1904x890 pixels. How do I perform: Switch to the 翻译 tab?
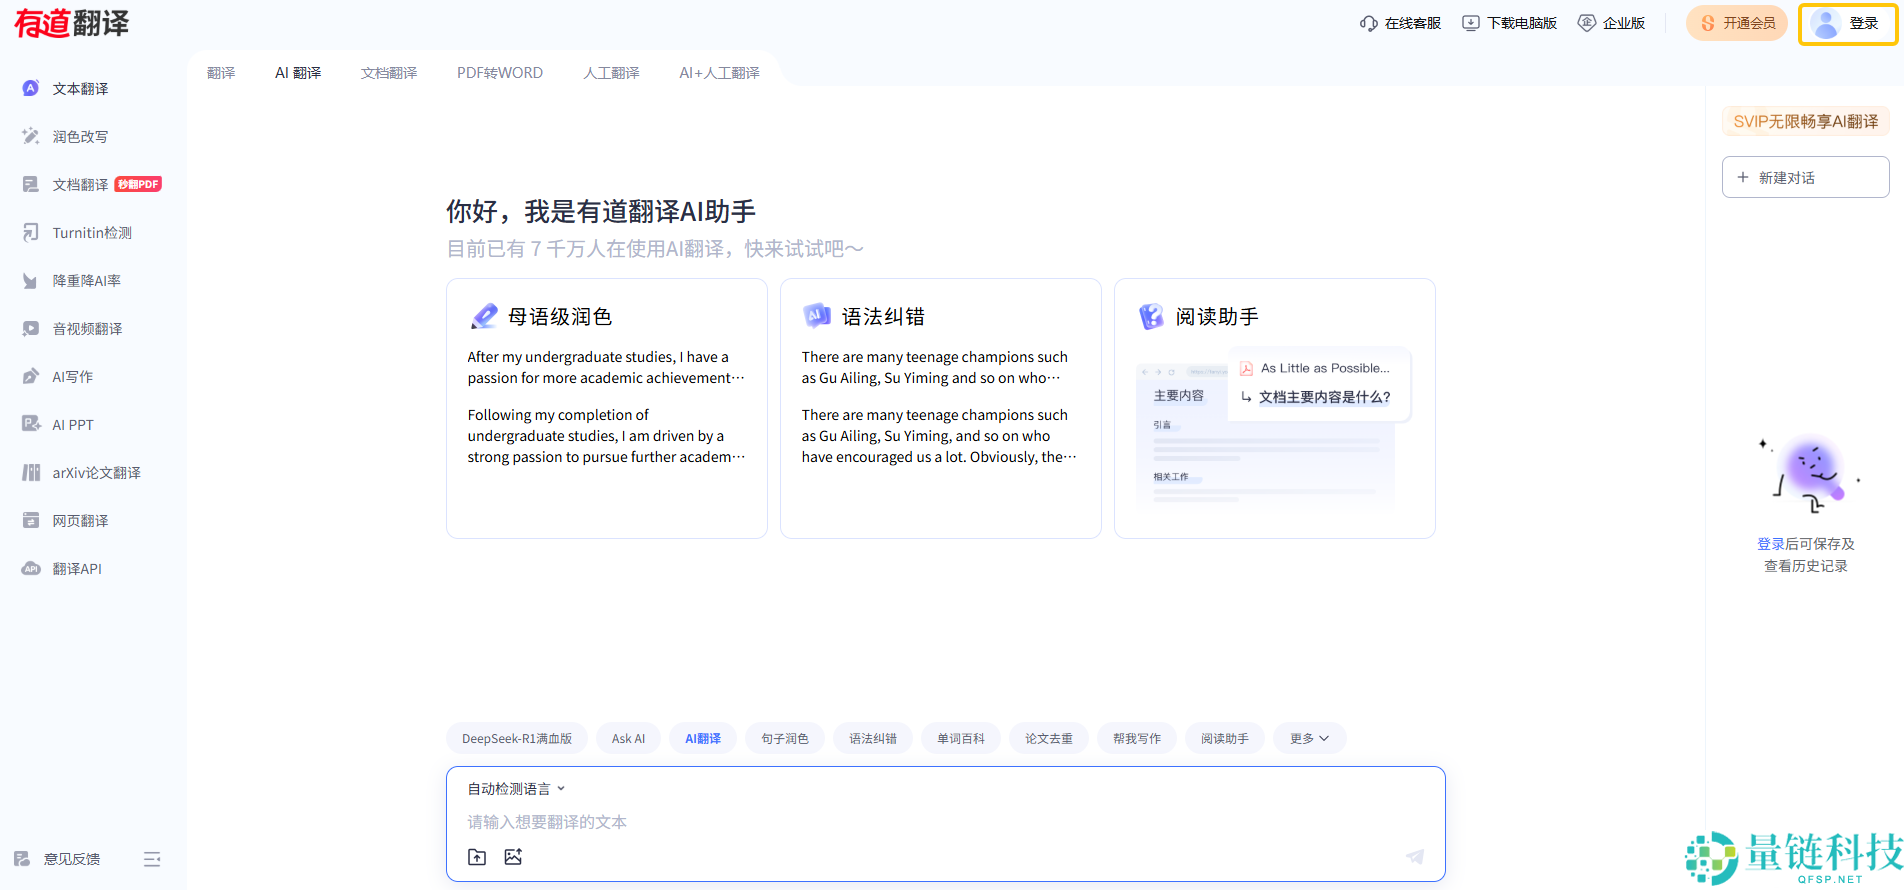tap(221, 73)
